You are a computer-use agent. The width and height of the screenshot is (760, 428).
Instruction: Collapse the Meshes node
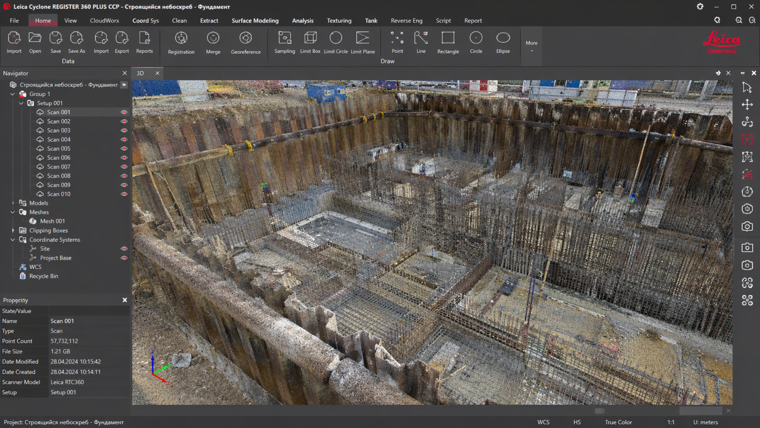pyautogui.click(x=13, y=212)
